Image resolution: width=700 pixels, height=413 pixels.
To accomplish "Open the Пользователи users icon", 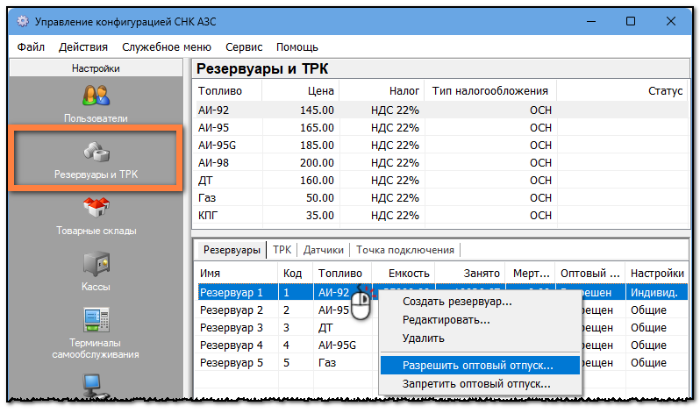I will click(x=96, y=96).
